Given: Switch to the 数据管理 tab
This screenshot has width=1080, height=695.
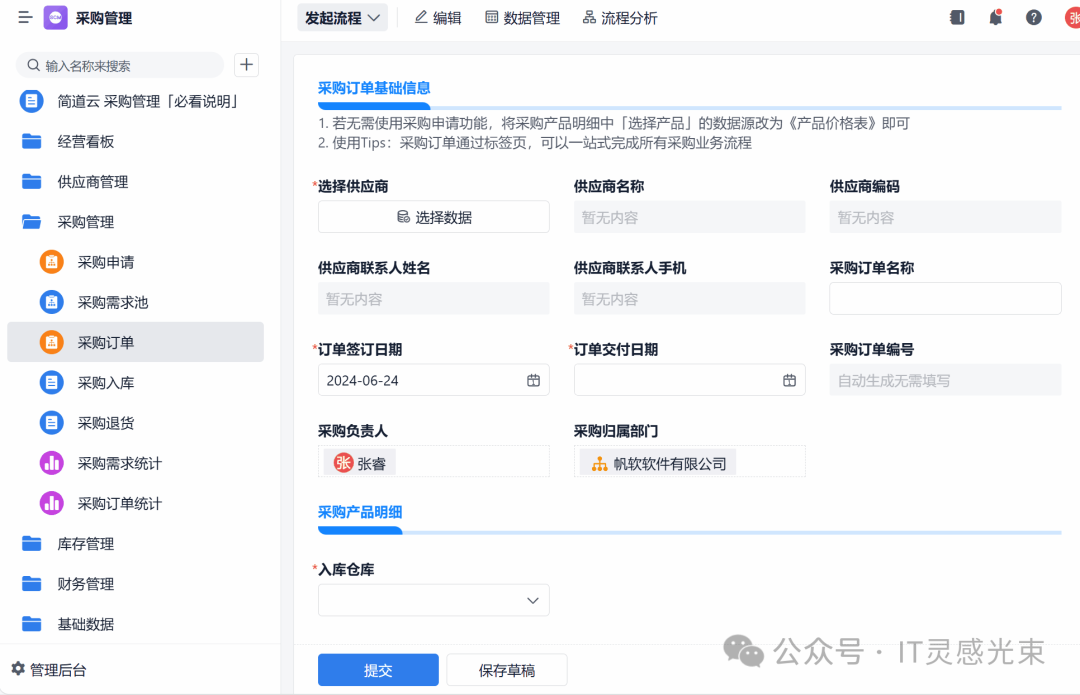Looking at the screenshot, I should tap(522, 18).
